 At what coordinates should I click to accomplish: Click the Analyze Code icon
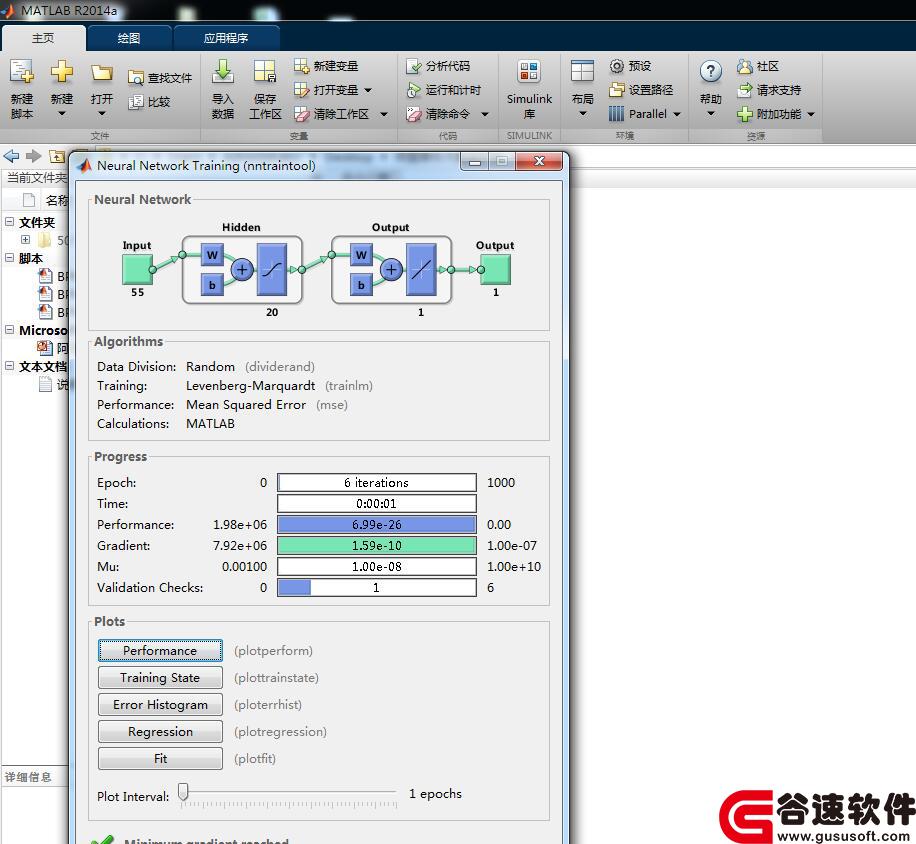pos(414,66)
